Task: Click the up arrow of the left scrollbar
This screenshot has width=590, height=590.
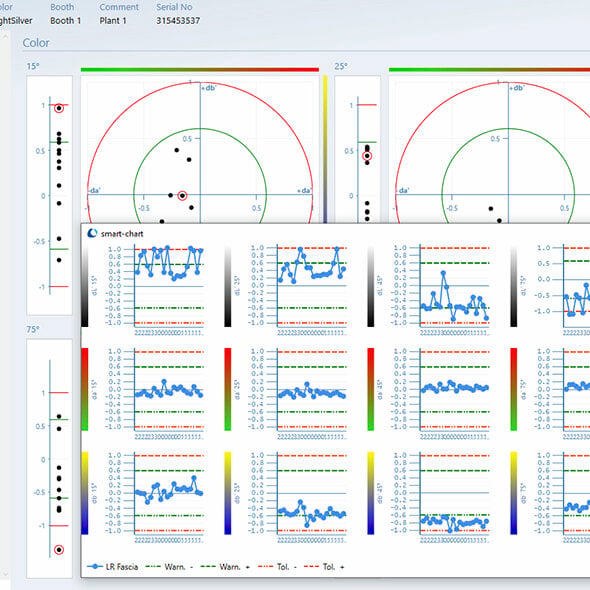Action: [5, 37]
